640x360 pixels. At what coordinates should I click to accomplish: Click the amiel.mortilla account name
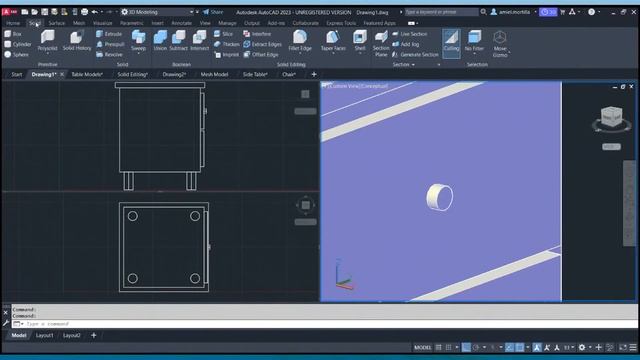tap(514, 12)
